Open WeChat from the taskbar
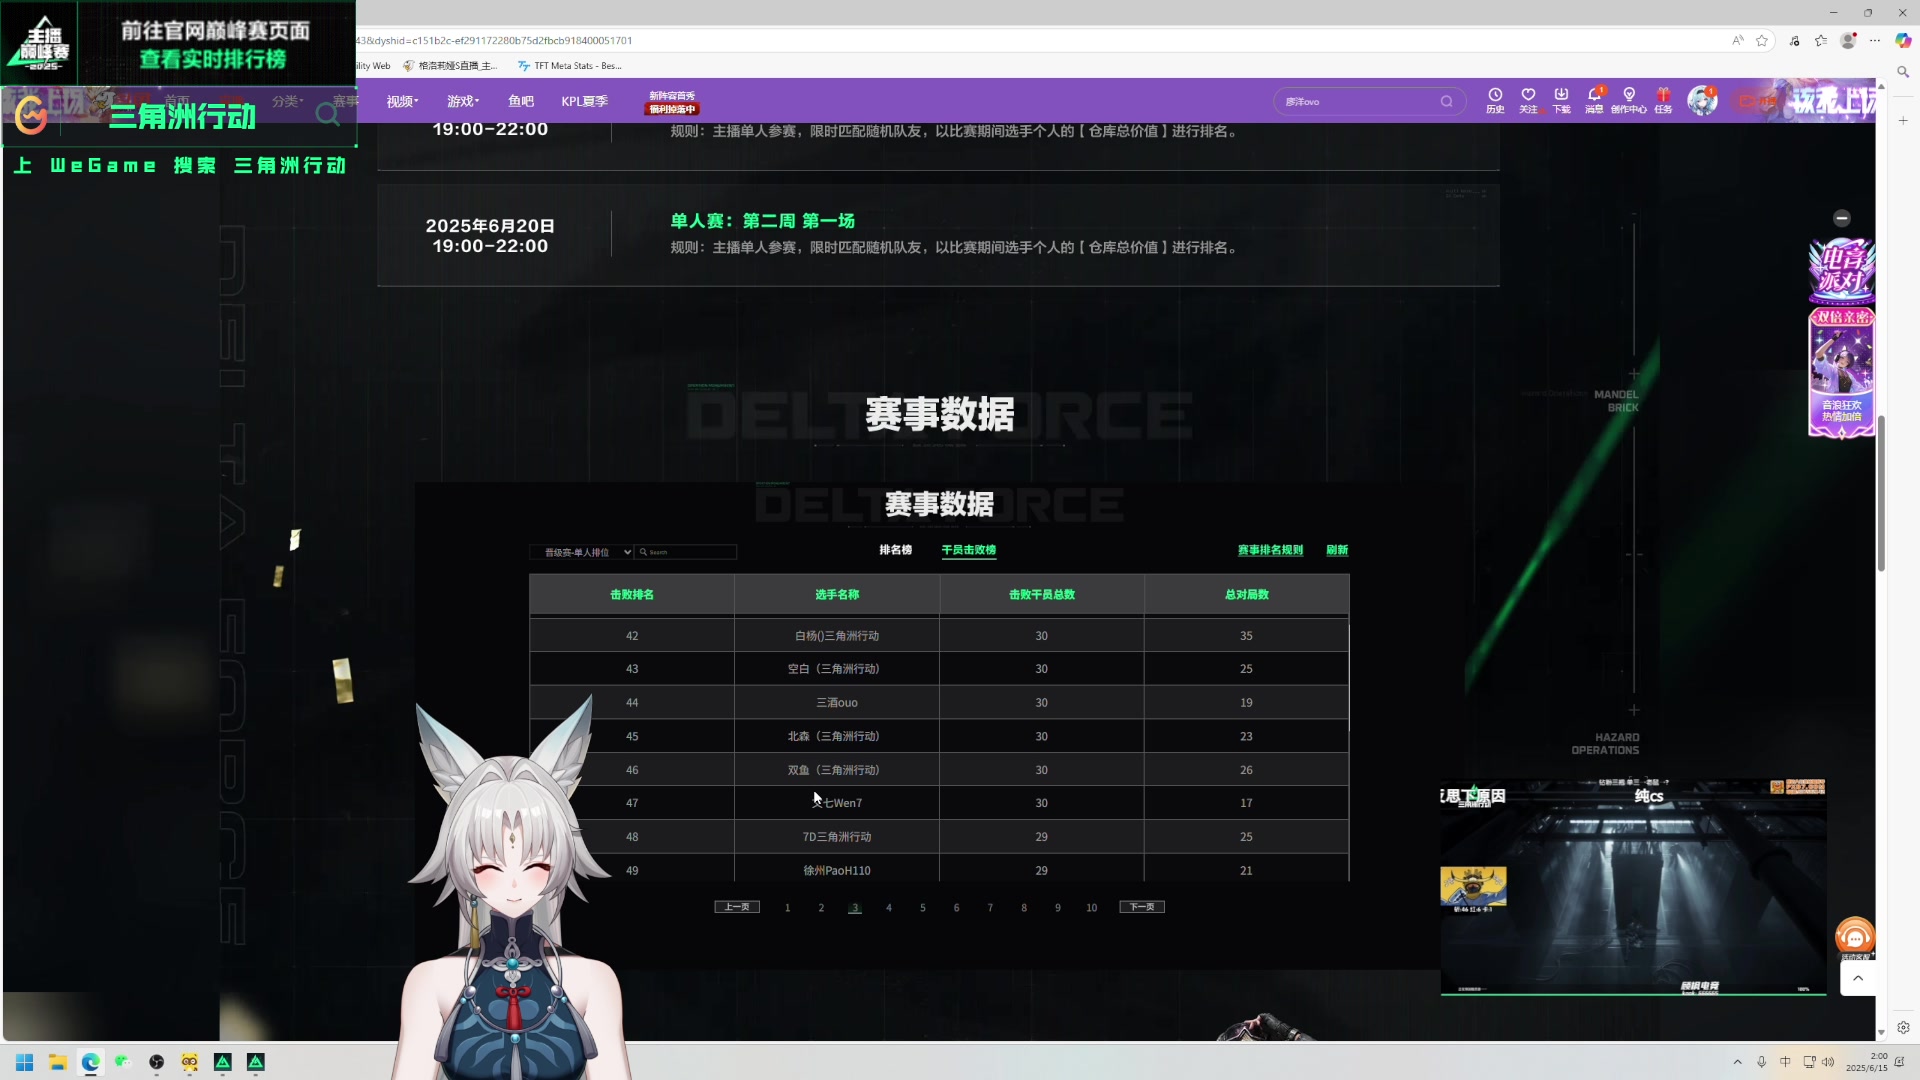The height and width of the screenshot is (1080, 1920). point(123,1062)
